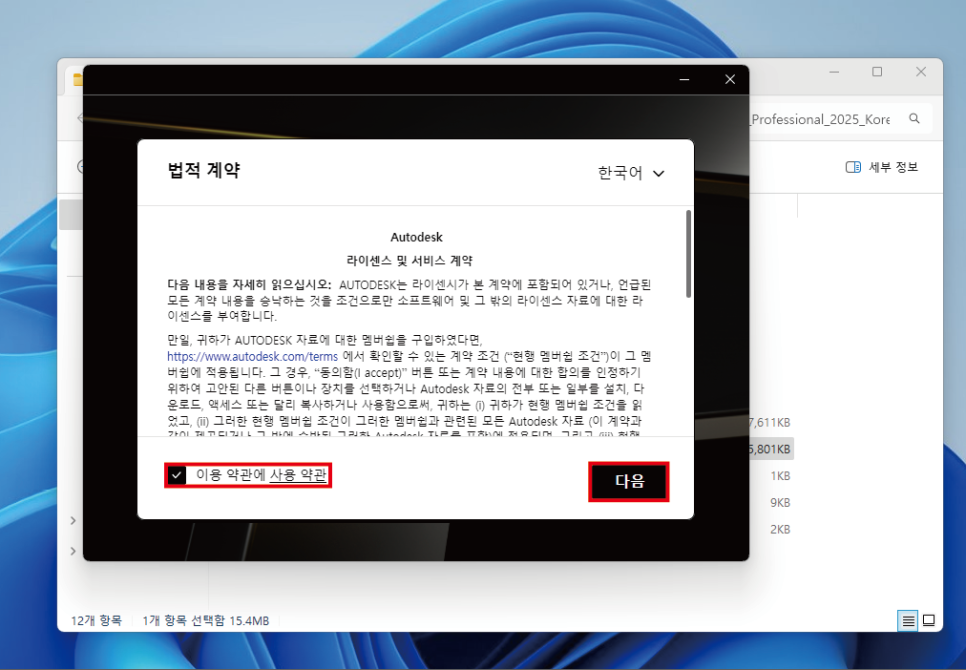
Task: Open the https://www.autodesk.com/terms link
Action: (x=253, y=357)
